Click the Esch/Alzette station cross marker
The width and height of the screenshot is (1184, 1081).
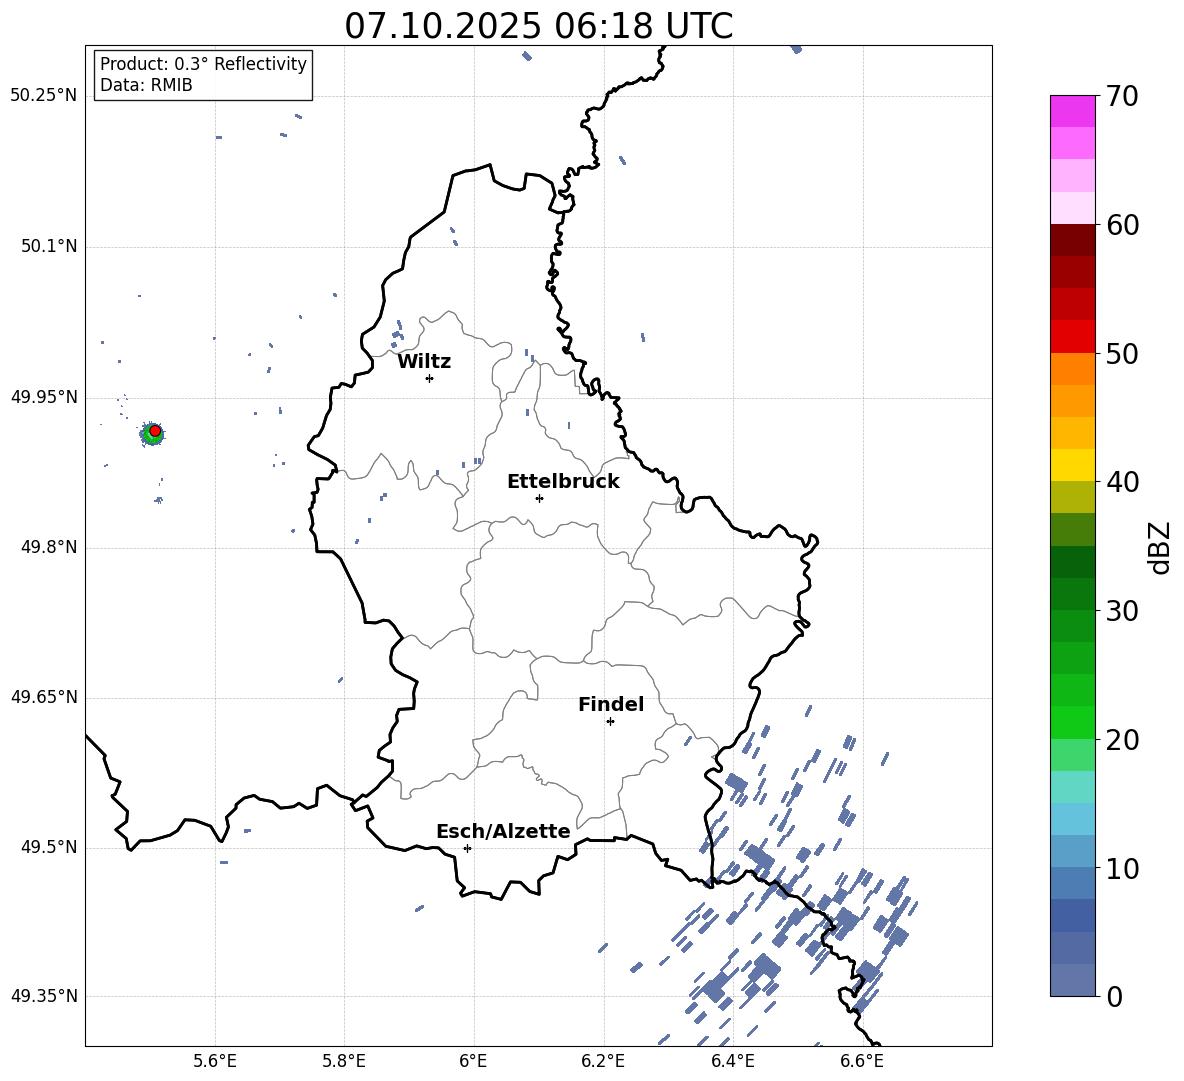[467, 848]
